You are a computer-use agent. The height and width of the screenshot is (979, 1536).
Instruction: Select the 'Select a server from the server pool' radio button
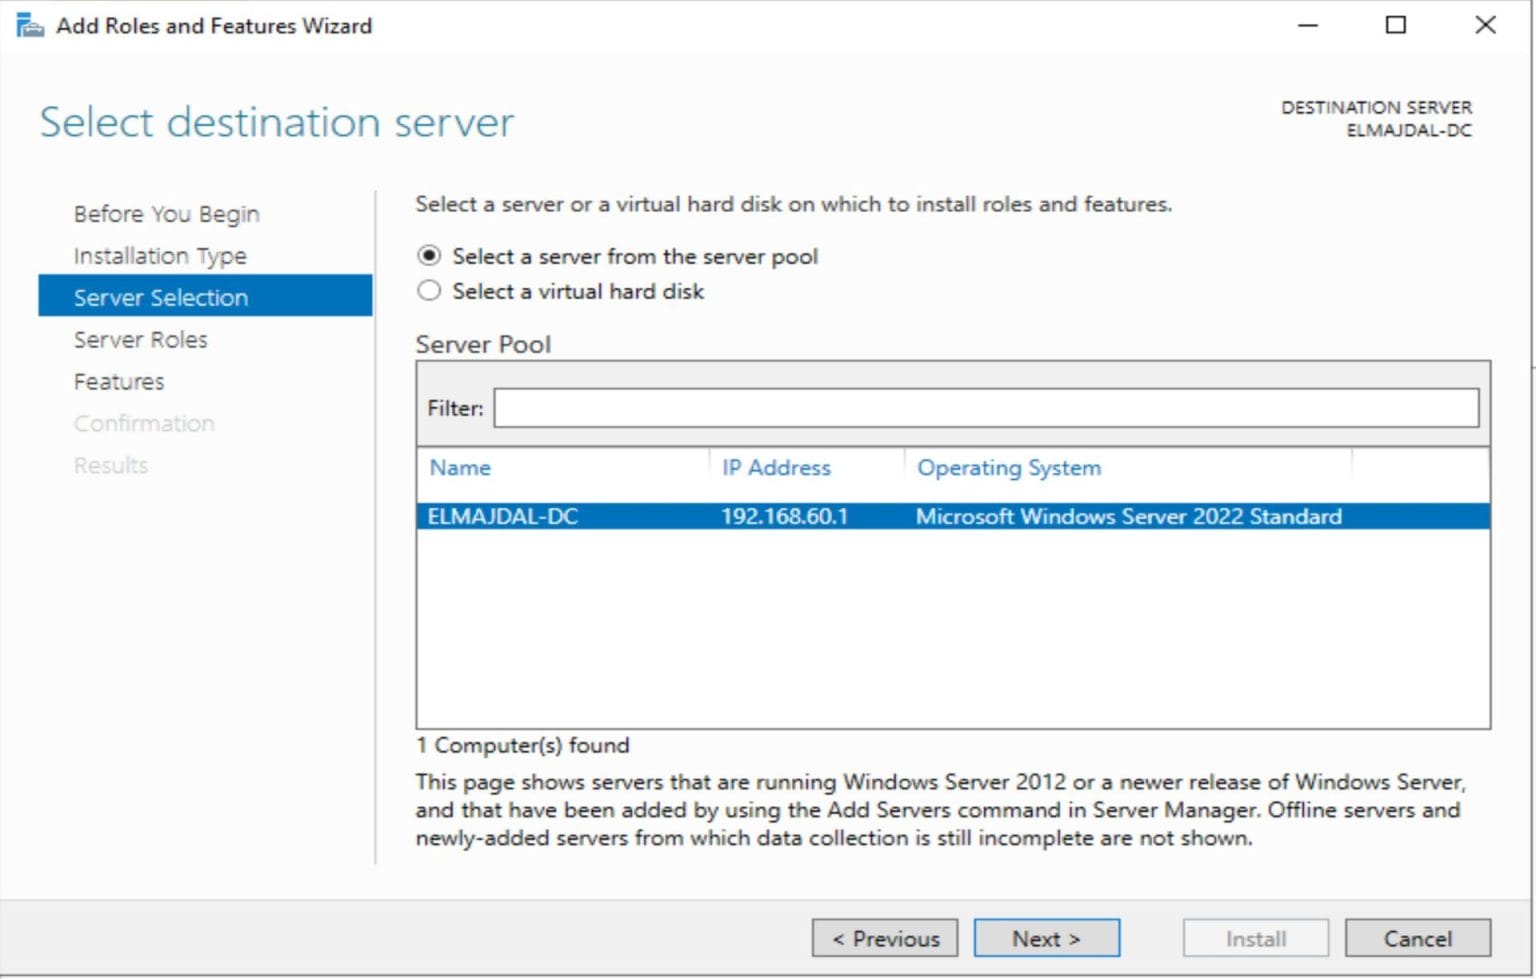[429, 256]
